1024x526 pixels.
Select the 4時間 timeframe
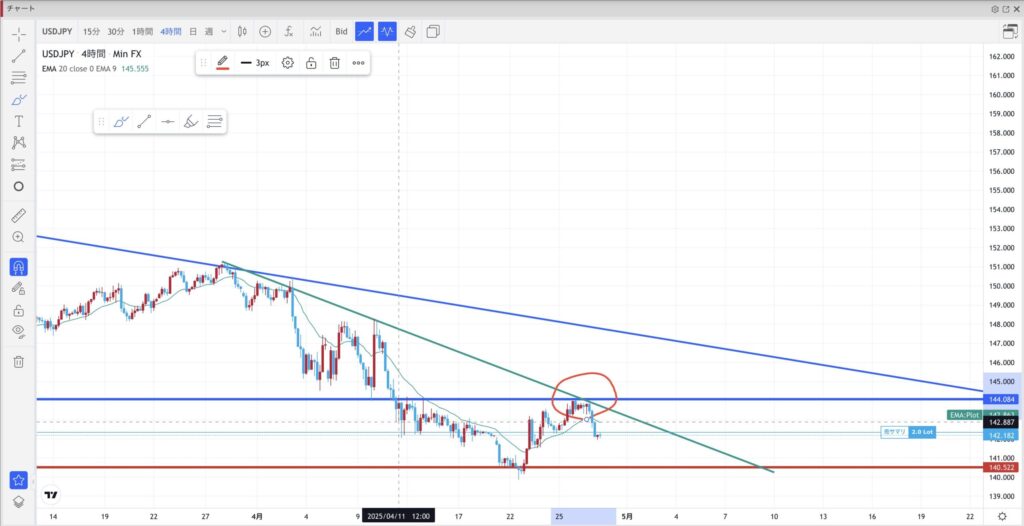pos(171,31)
